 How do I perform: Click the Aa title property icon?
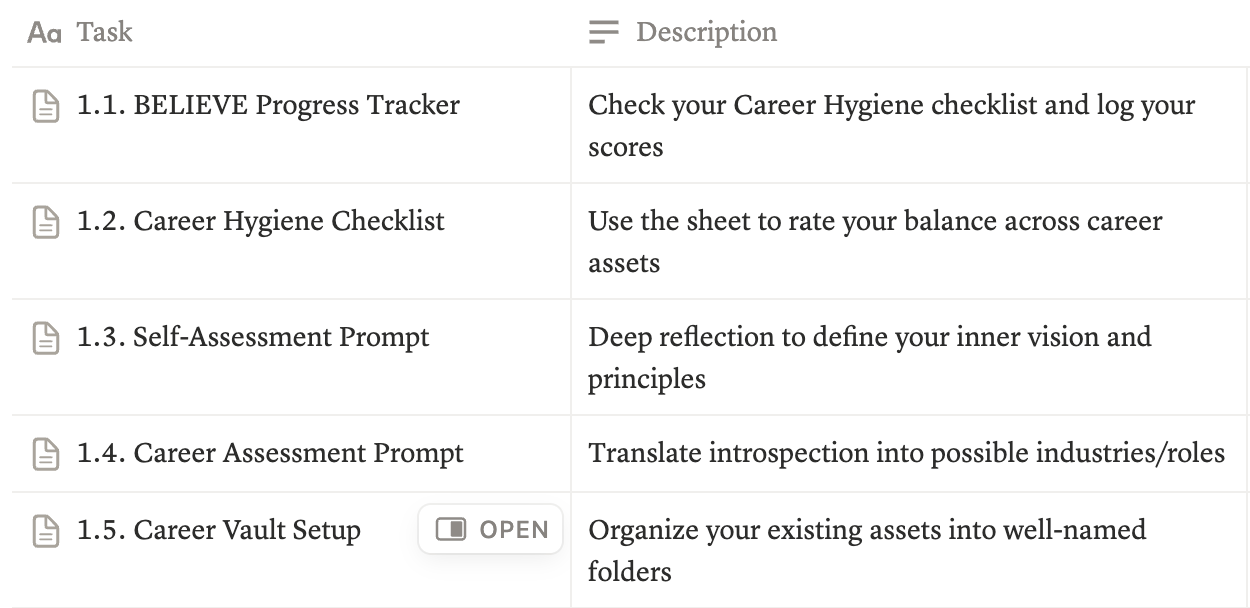click(44, 33)
